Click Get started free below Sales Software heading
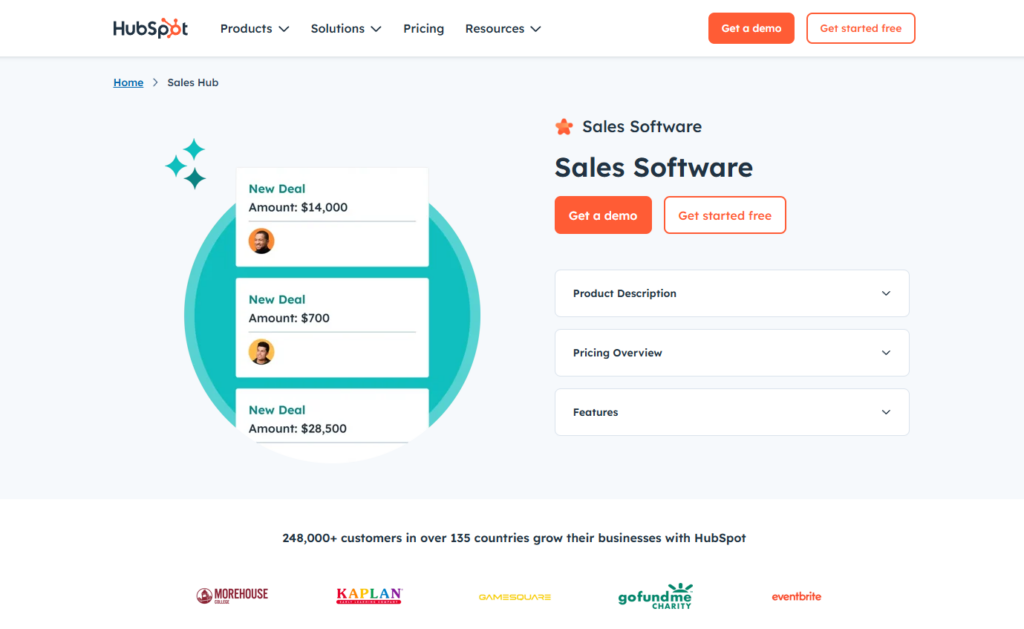Viewport: 1024px width, 629px height. pos(725,216)
